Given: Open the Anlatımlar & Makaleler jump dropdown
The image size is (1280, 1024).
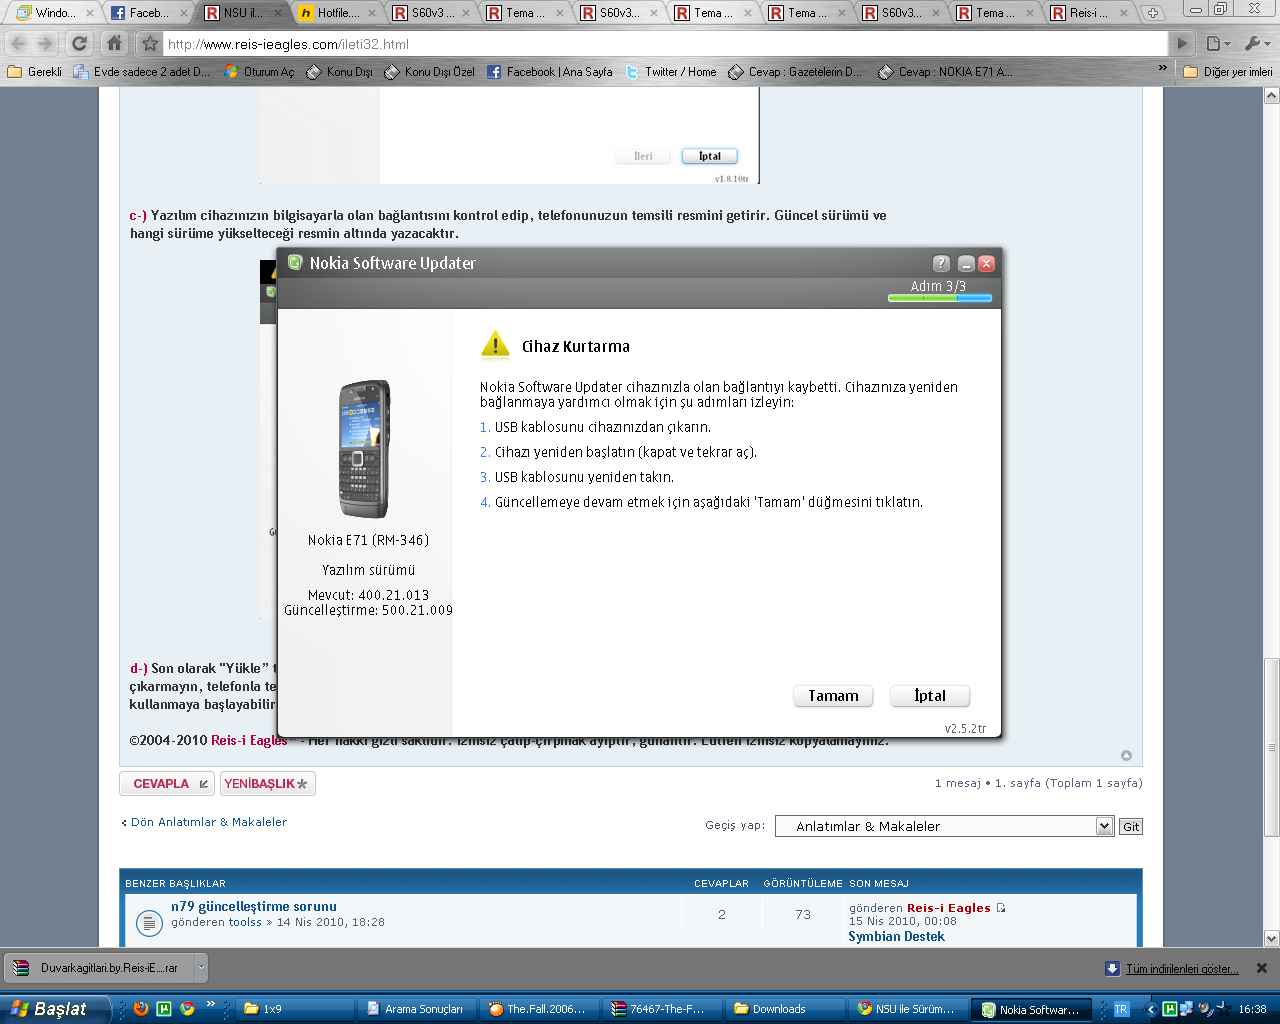Looking at the screenshot, I should point(944,826).
